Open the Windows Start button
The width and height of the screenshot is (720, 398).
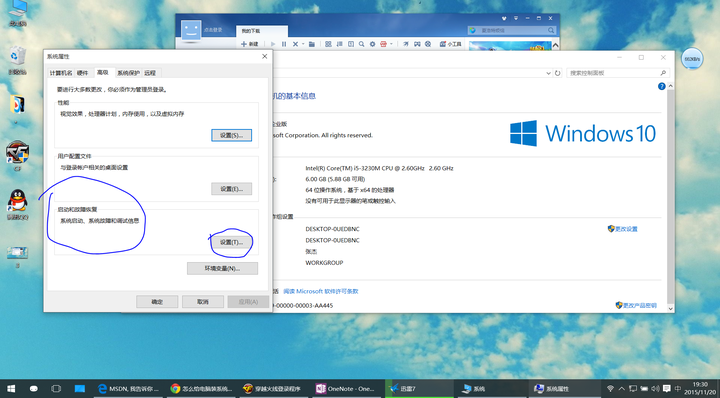click(11, 389)
